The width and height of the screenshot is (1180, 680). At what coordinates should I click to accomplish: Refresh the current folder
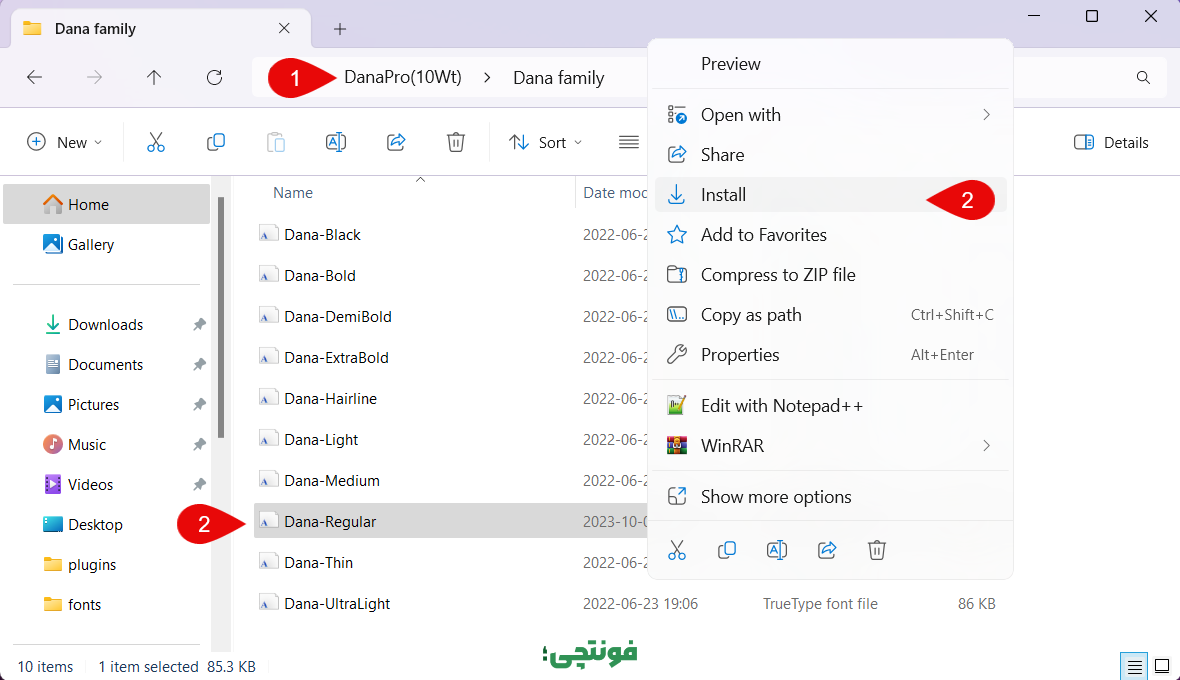[214, 77]
